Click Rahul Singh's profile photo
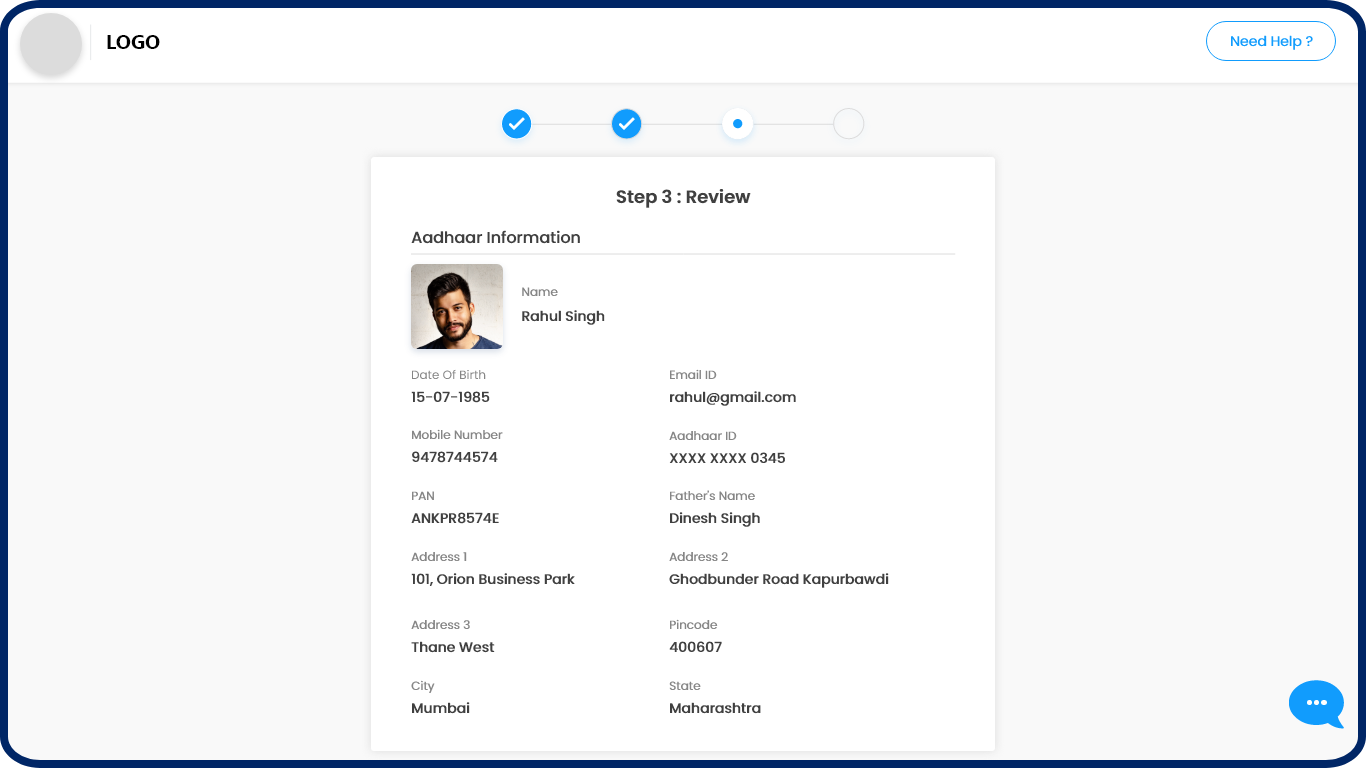Image resolution: width=1366 pixels, height=768 pixels. click(457, 307)
